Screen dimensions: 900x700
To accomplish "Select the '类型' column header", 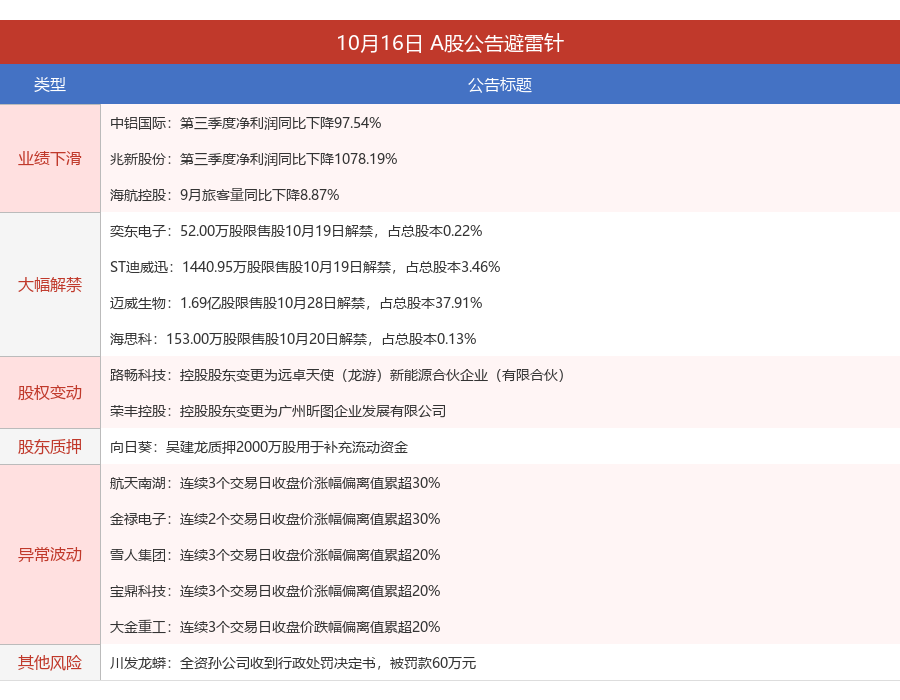I will click(50, 84).
